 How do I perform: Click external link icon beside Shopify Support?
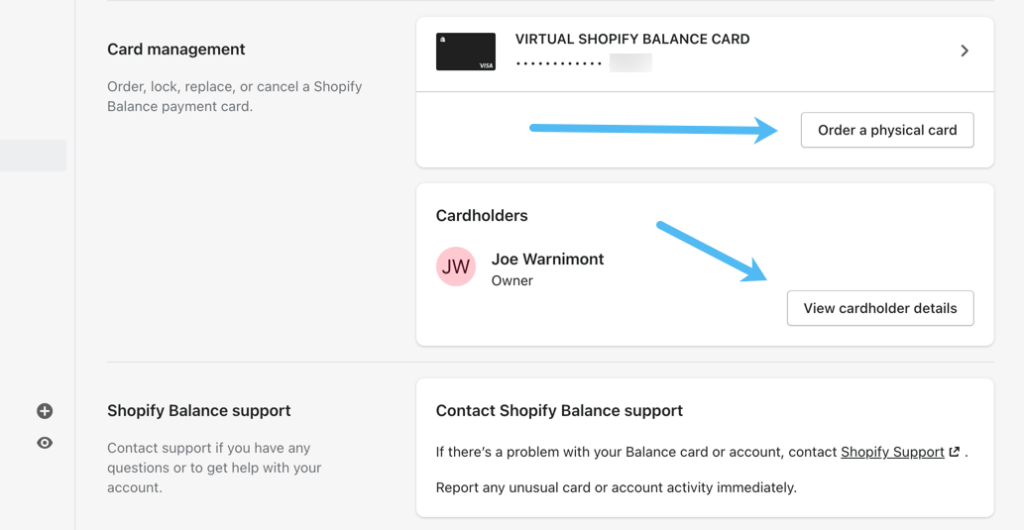pyautogui.click(x=955, y=452)
